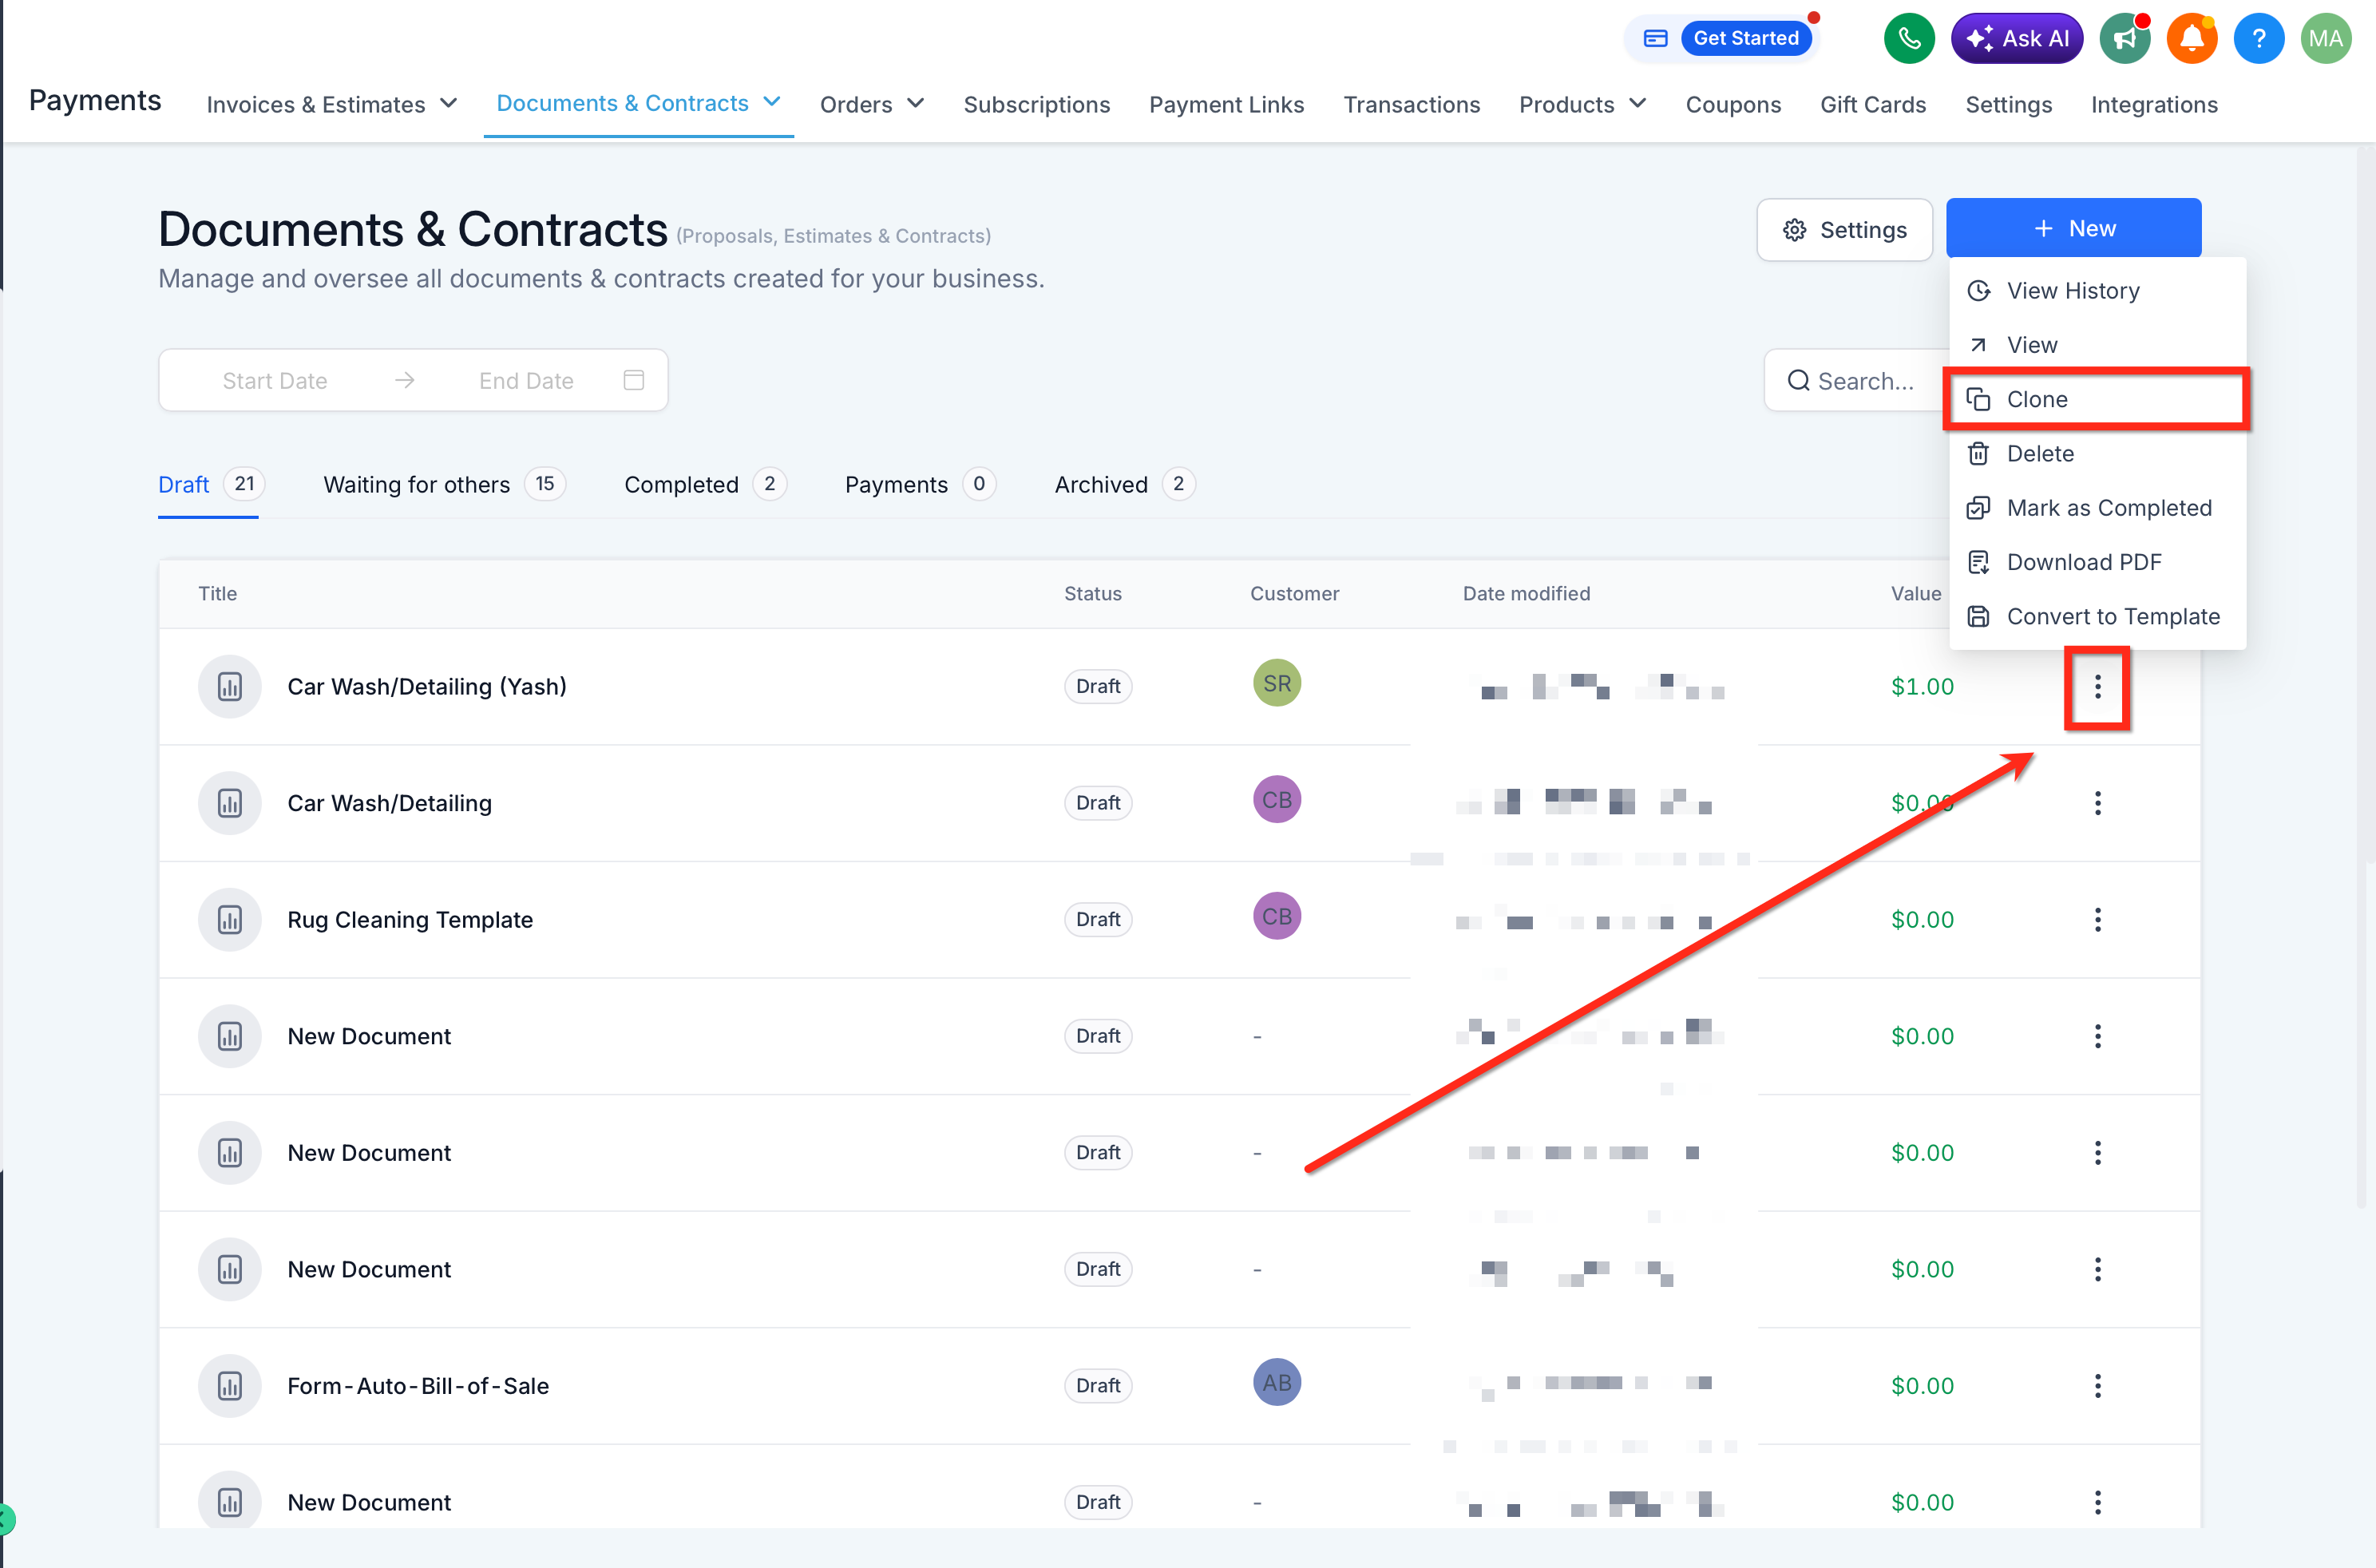This screenshot has width=2376, height=1568.
Task: Click the $1.00 value
Action: [1922, 686]
